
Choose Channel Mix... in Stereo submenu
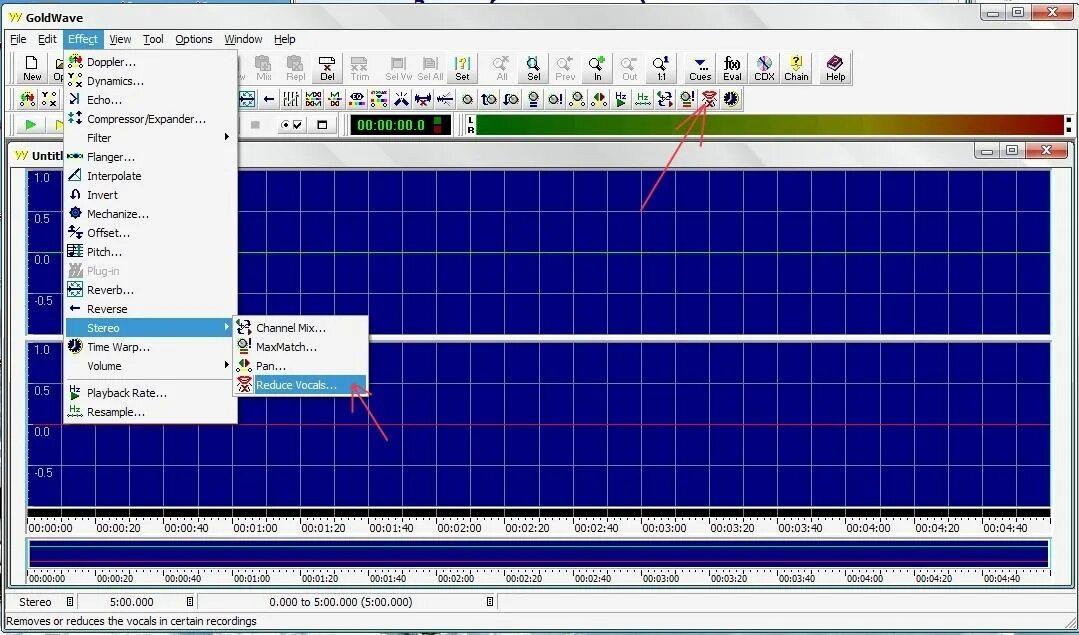pos(301,328)
